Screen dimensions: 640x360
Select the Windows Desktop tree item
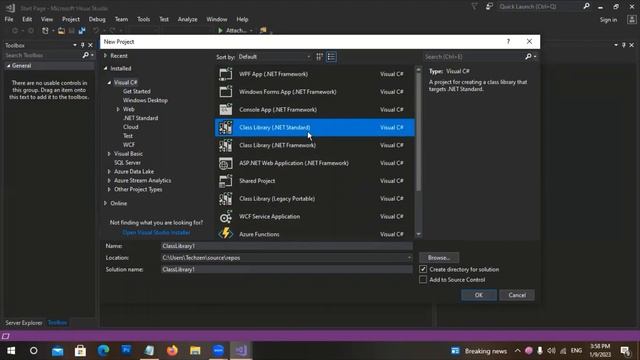pyautogui.click(x=145, y=100)
